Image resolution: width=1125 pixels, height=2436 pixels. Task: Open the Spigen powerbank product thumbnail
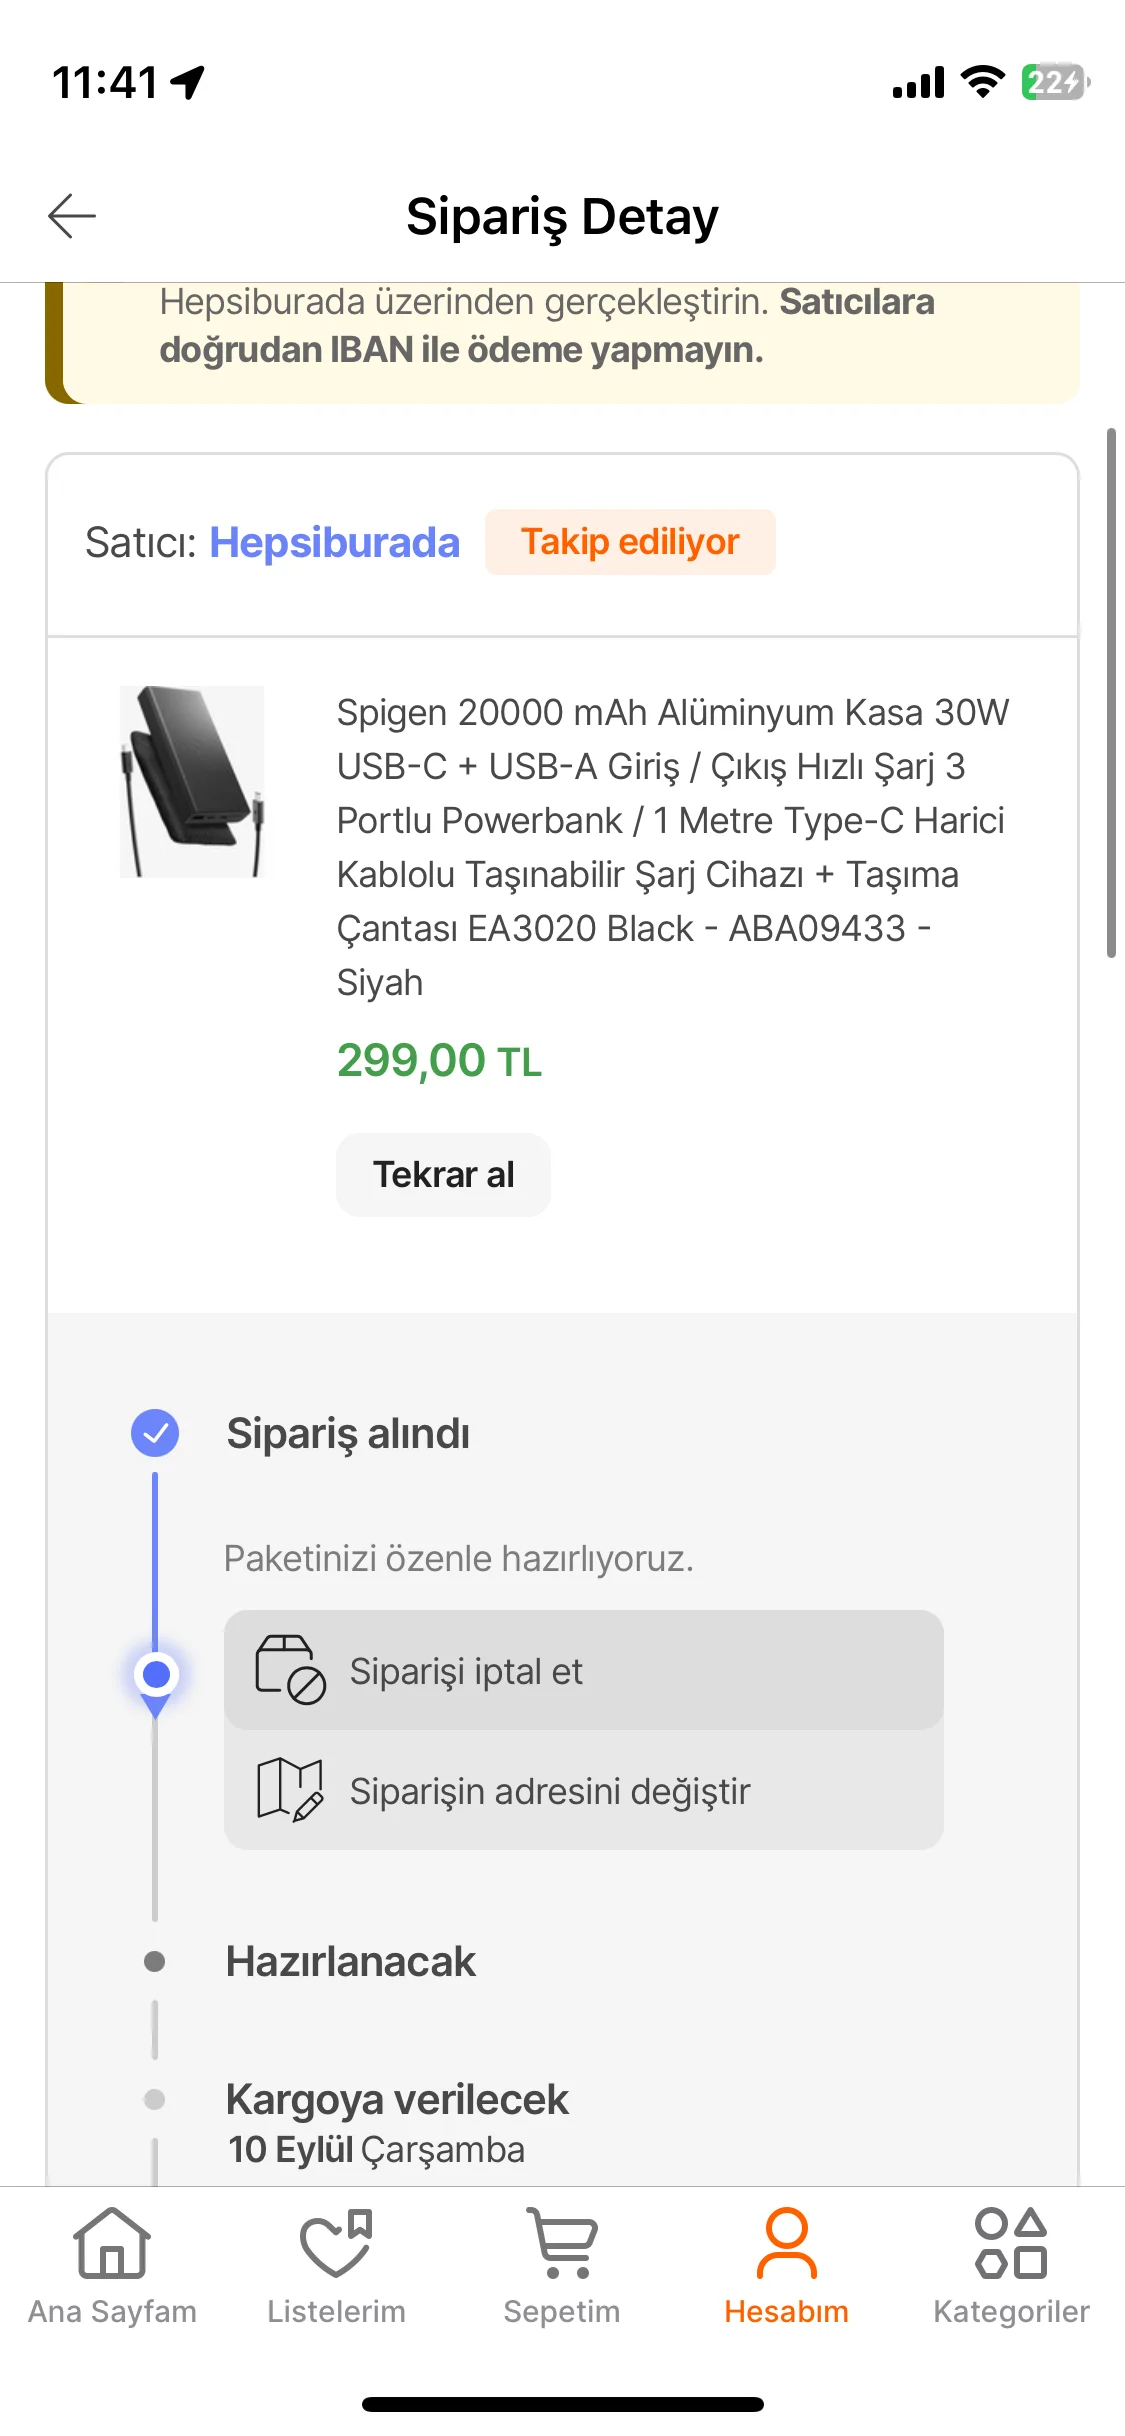[x=192, y=782]
